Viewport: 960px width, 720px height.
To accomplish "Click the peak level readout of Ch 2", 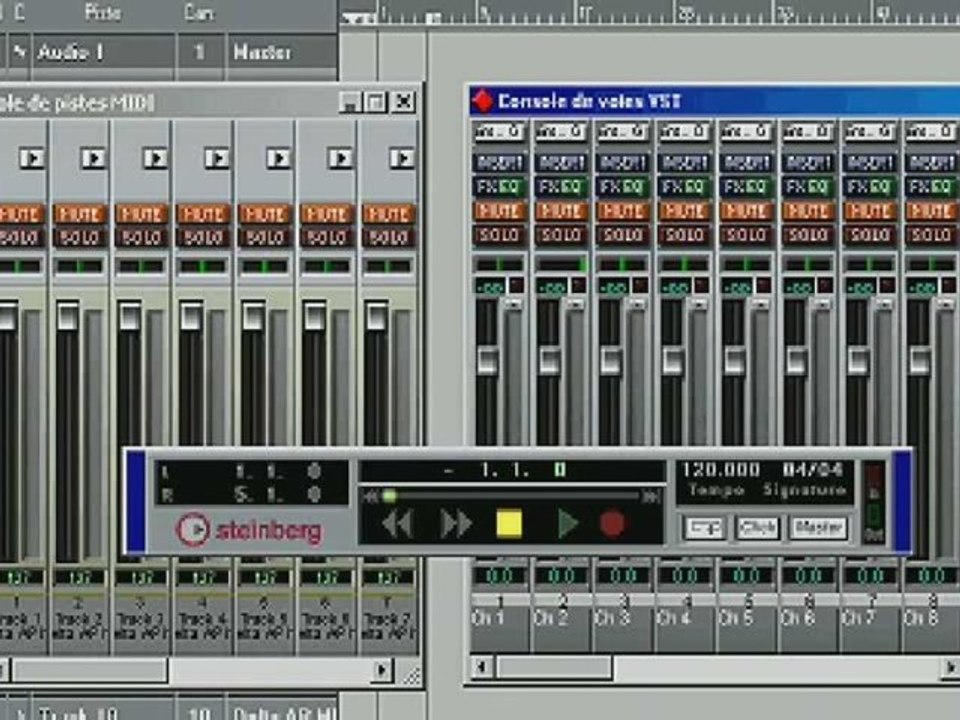I will [x=552, y=287].
